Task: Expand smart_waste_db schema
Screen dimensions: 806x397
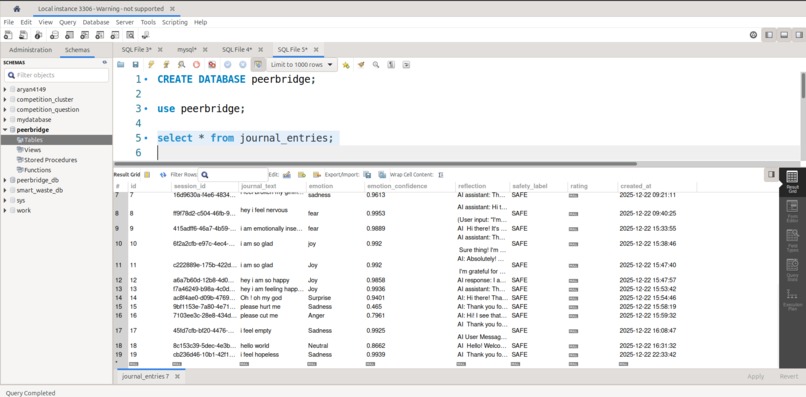Action: (x=5, y=190)
